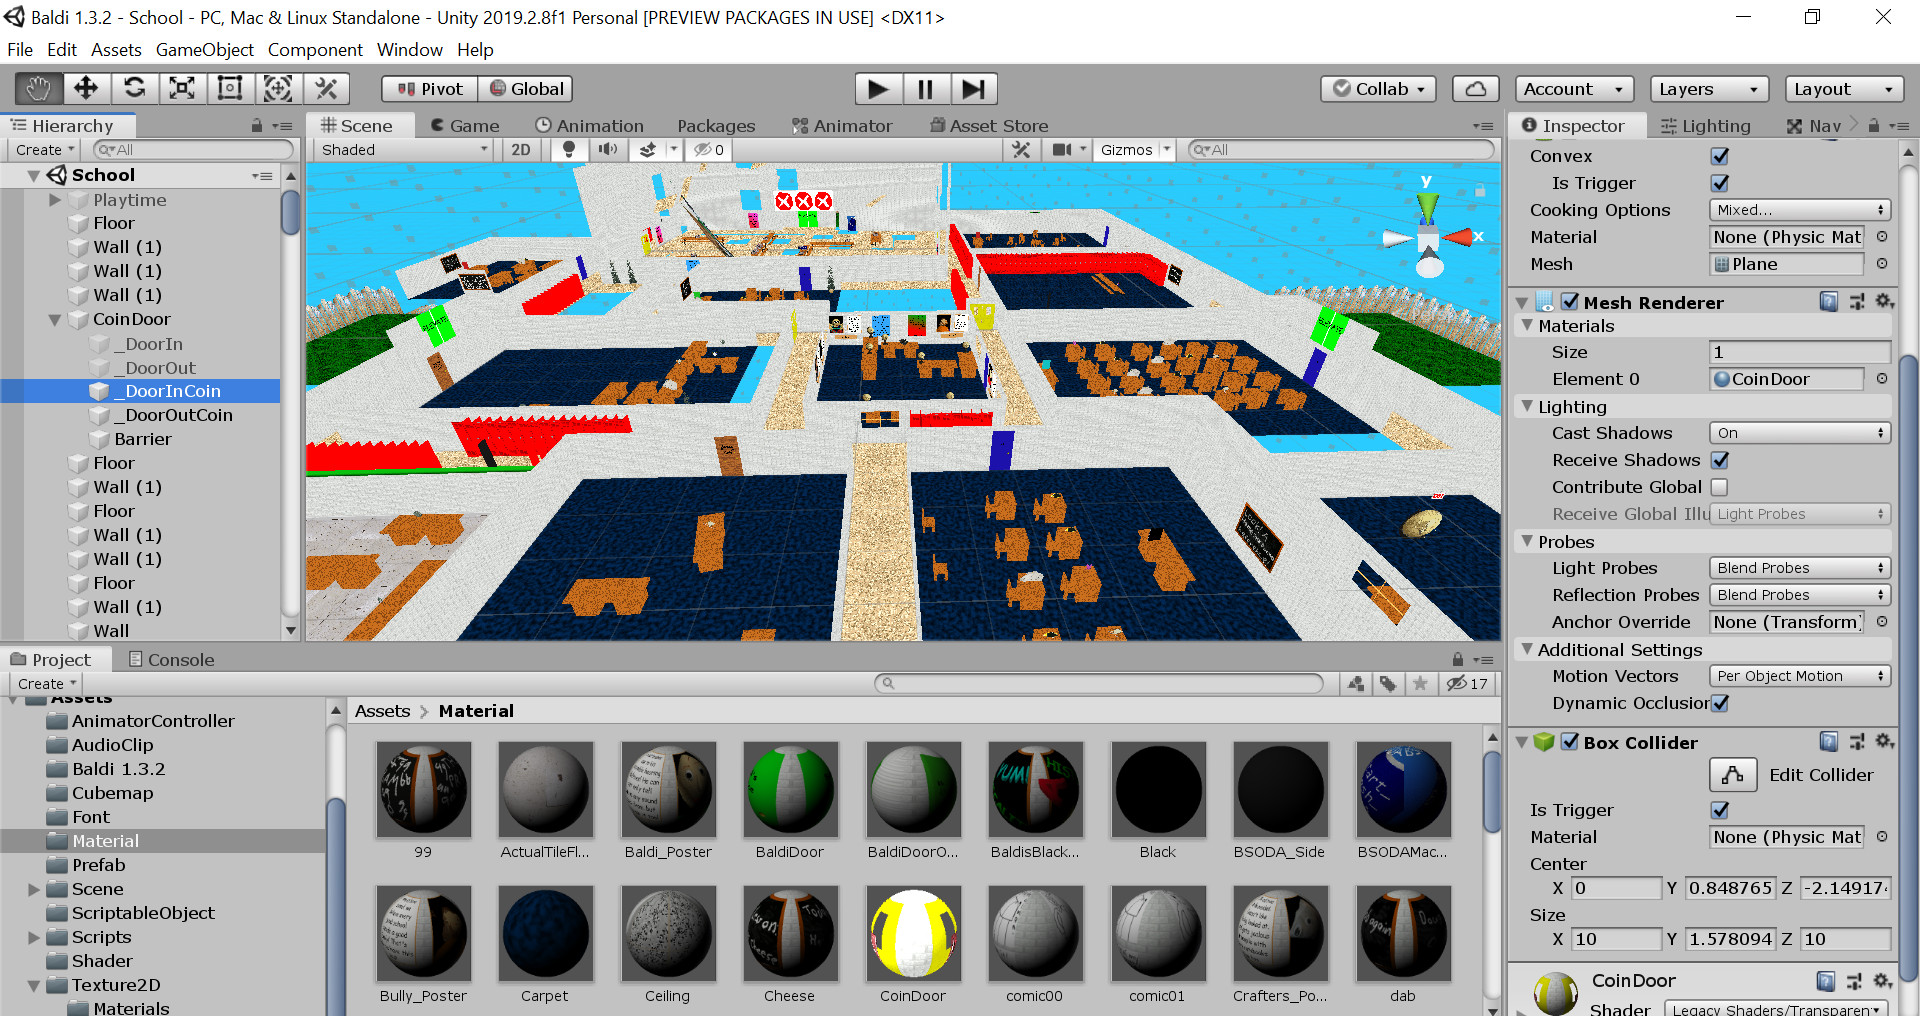Open the Cast Shadows dropdown
Image resolution: width=1920 pixels, height=1016 pixels.
click(x=1799, y=433)
